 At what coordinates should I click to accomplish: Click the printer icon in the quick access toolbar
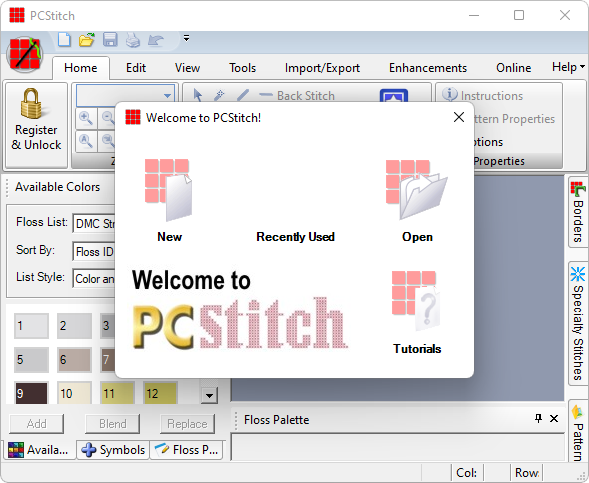pyautogui.click(x=133, y=40)
